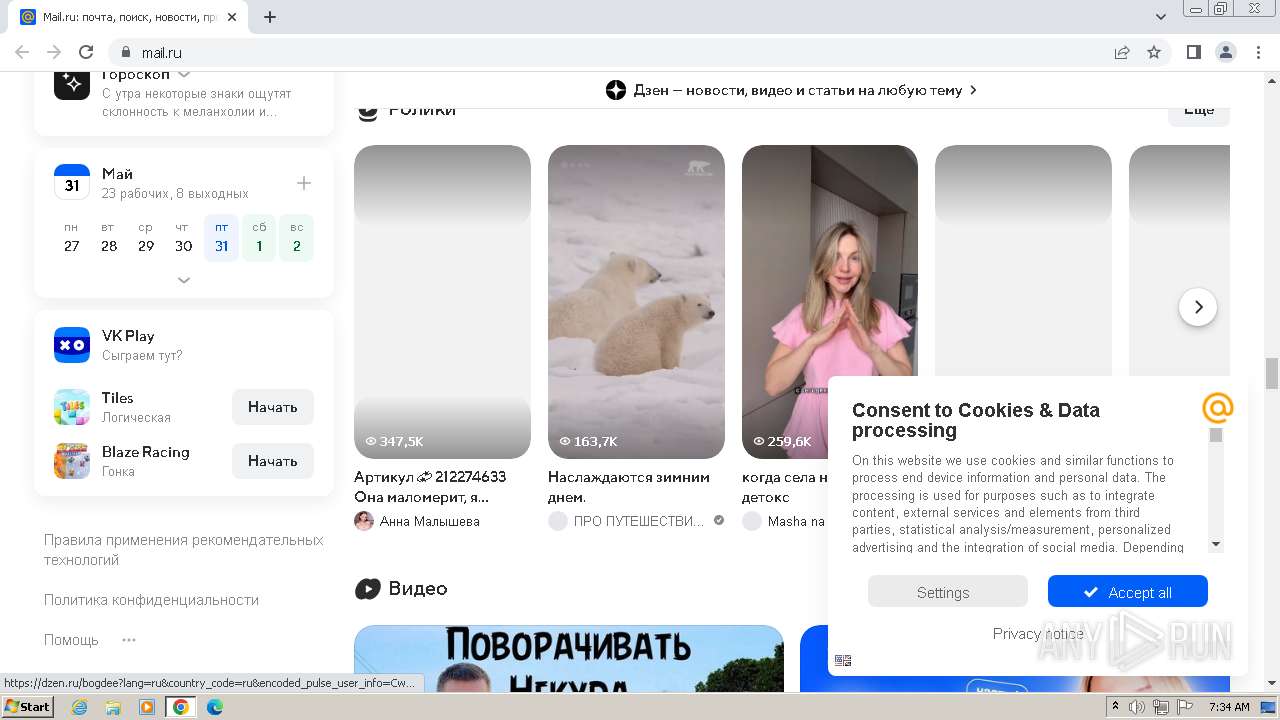The height and width of the screenshot is (720, 1280).
Task: Open Chrome three-dot menu
Action: pyautogui.click(x=1257, y=52)
